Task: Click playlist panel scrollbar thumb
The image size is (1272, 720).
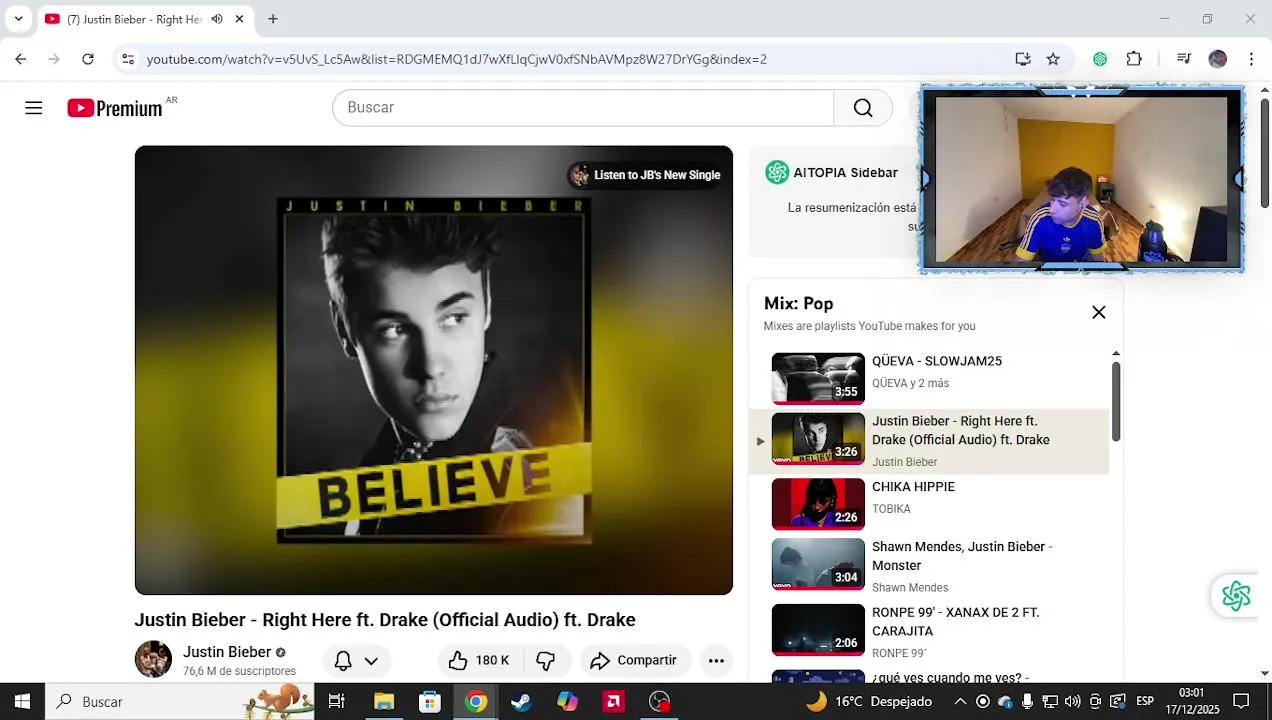Action: tap(1115, 400)
